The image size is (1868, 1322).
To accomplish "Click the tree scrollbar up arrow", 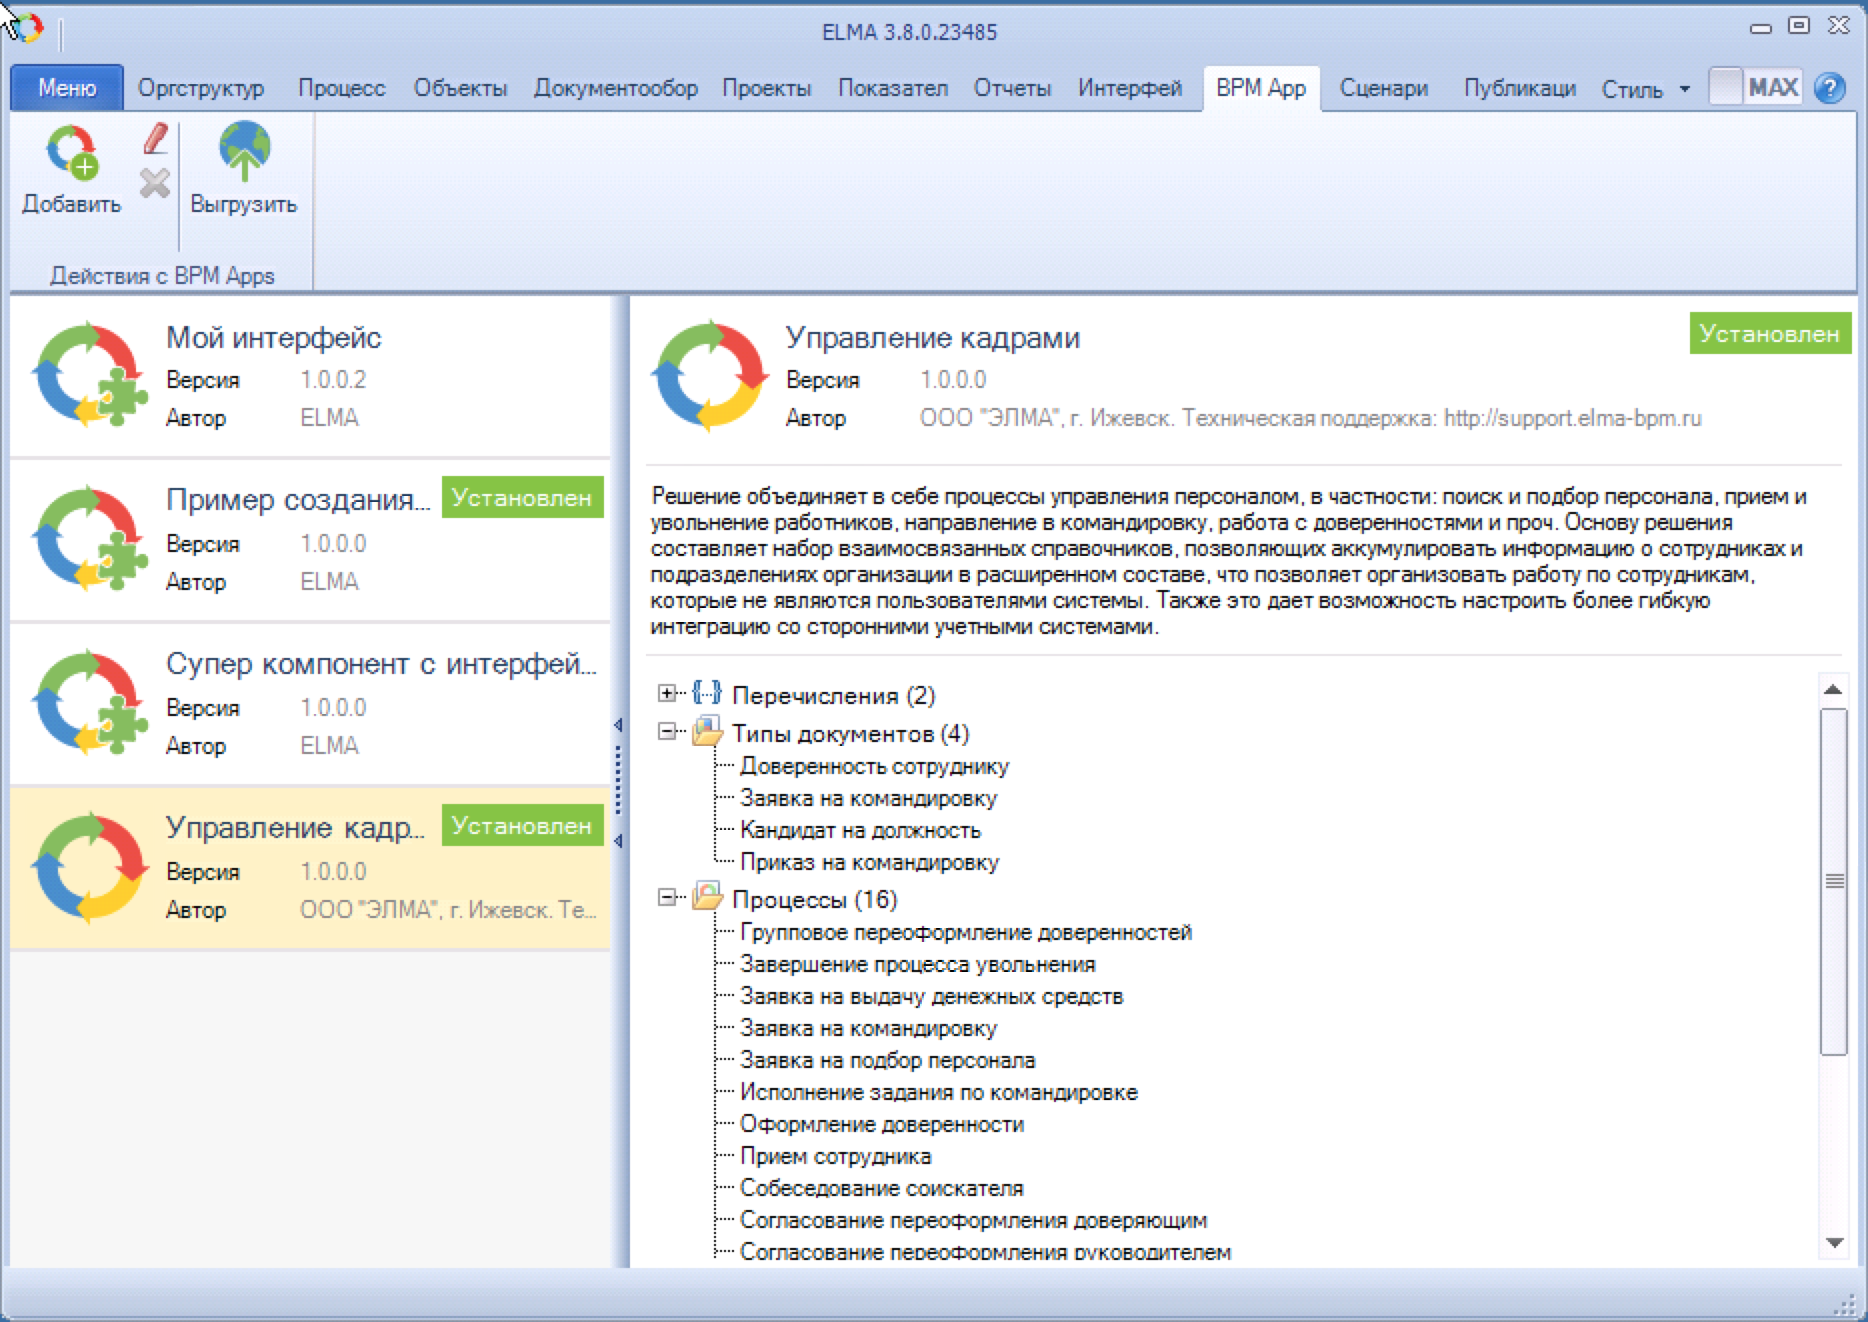I will 1833,689.
